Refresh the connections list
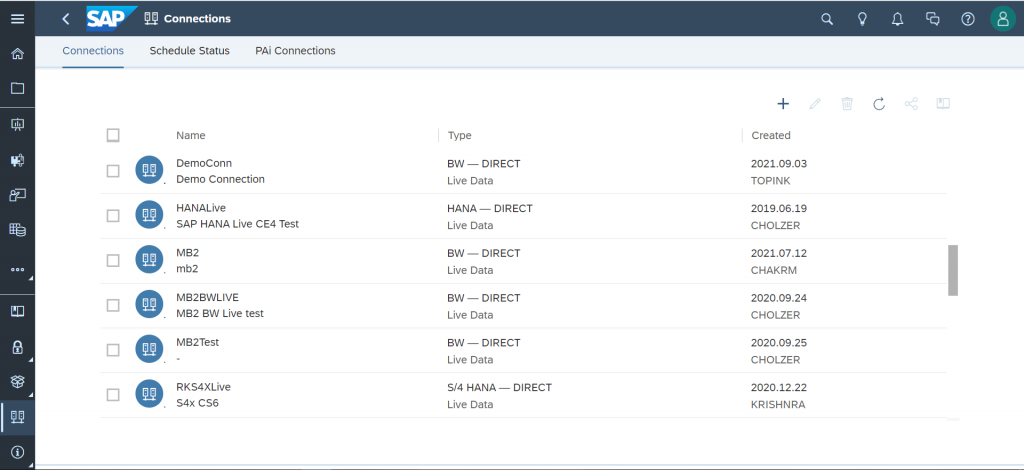1024x470 pixels. tap(879, 103)
